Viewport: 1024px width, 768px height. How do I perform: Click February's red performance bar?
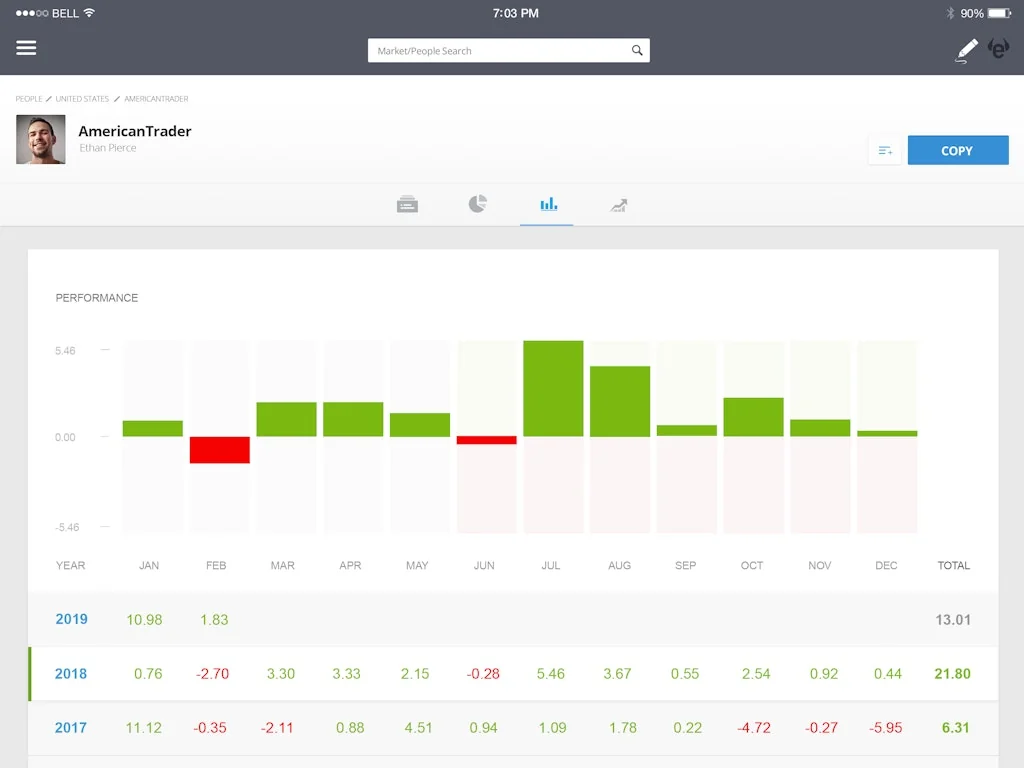pyautogui.click(x=219, y=451)
